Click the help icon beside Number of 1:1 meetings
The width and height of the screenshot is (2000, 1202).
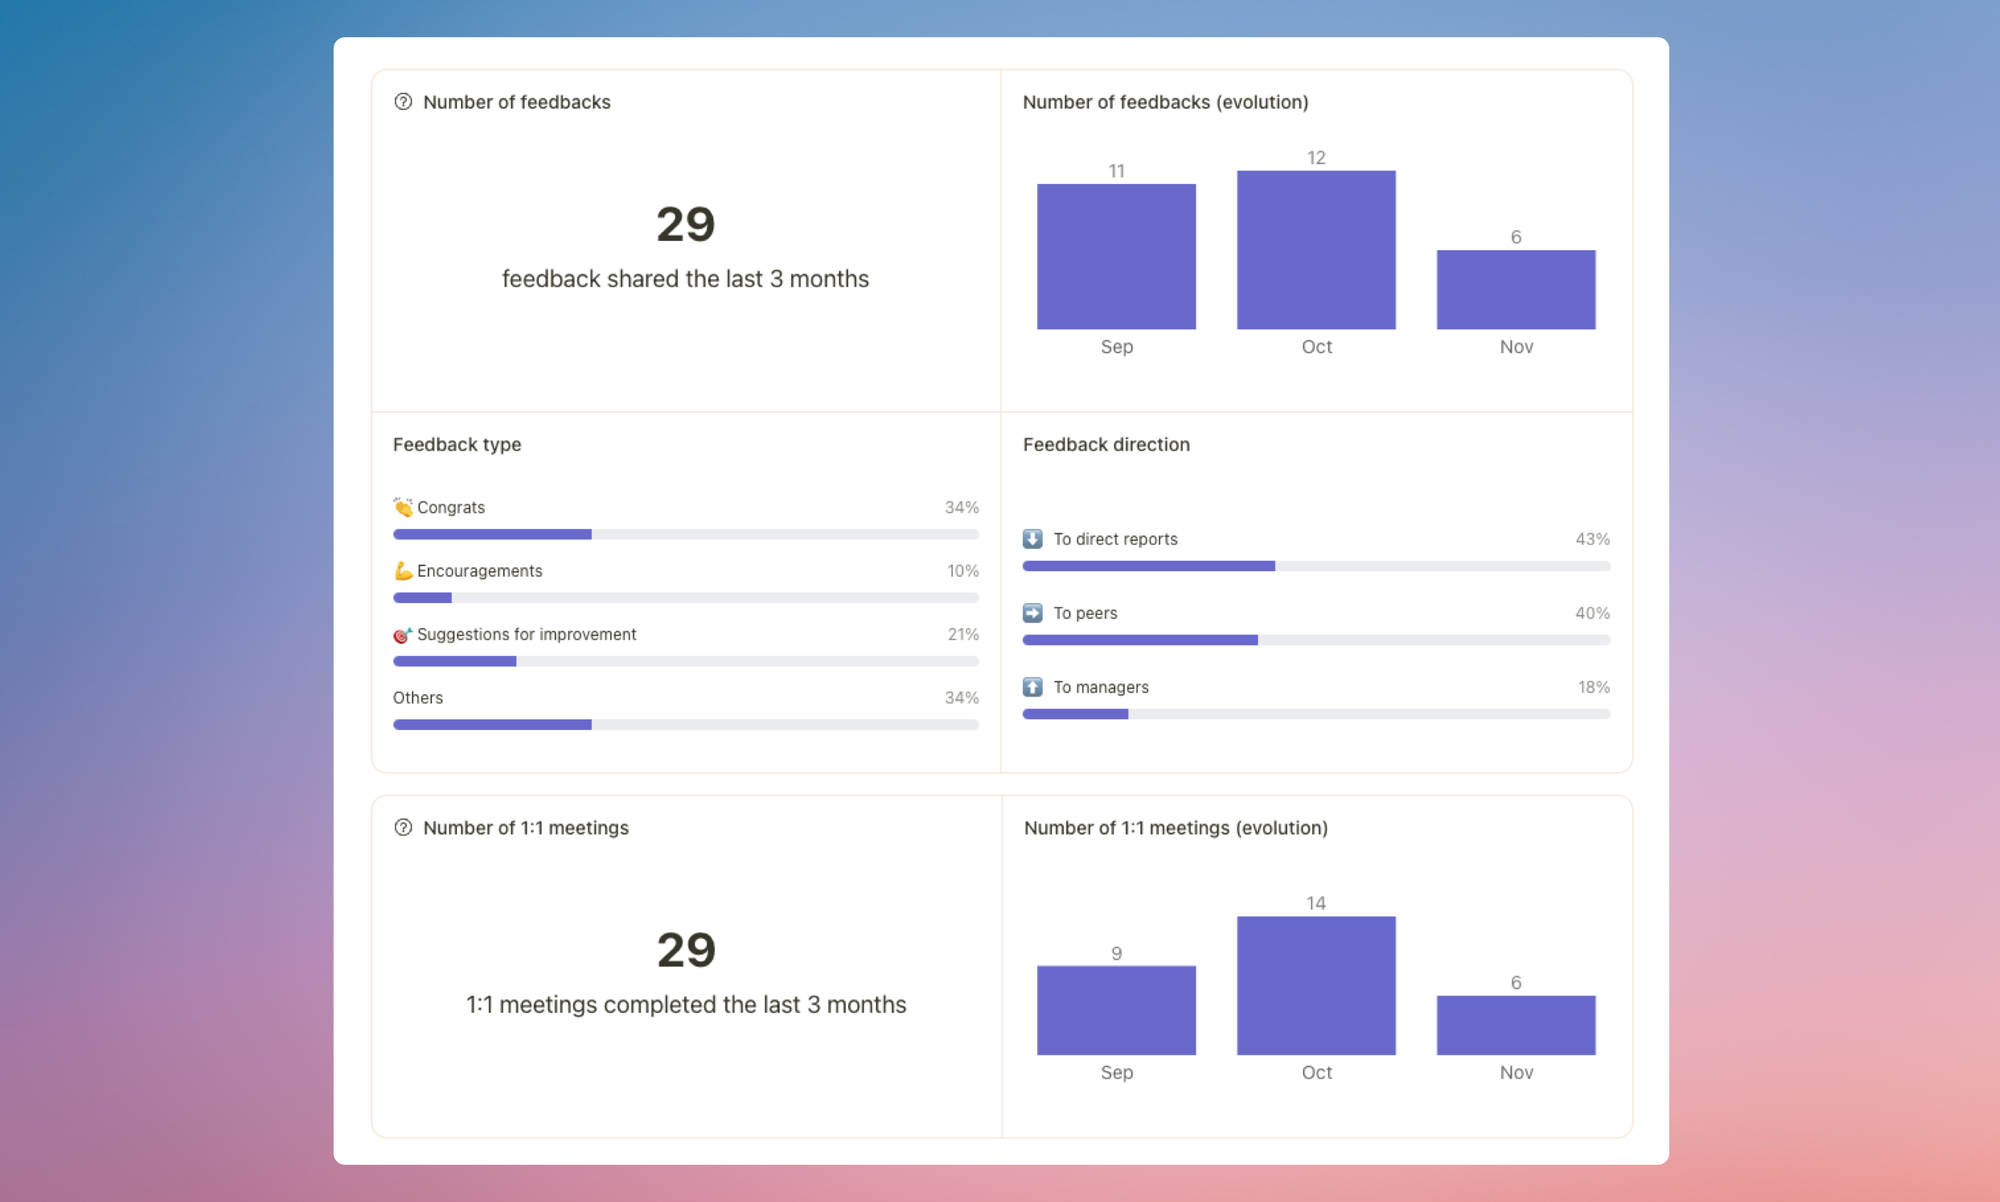[404, 828]
